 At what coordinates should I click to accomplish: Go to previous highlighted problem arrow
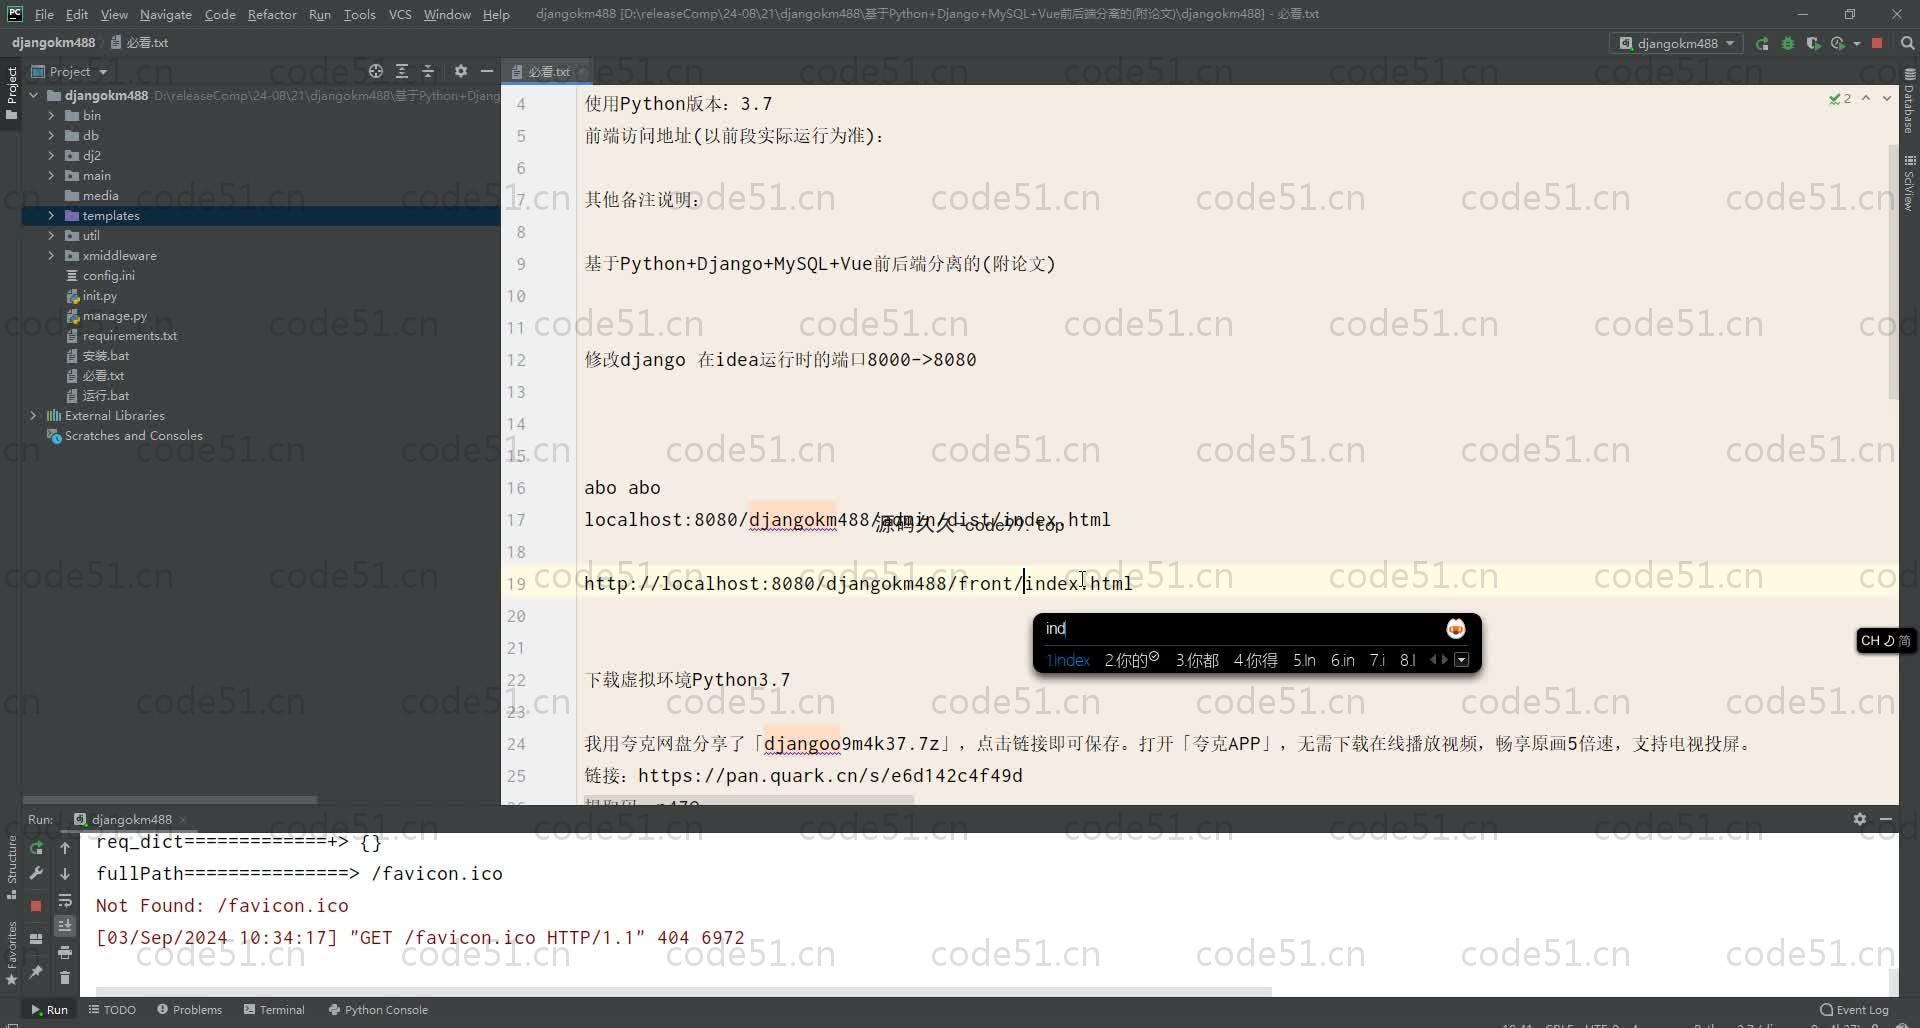coord(1866,98)
